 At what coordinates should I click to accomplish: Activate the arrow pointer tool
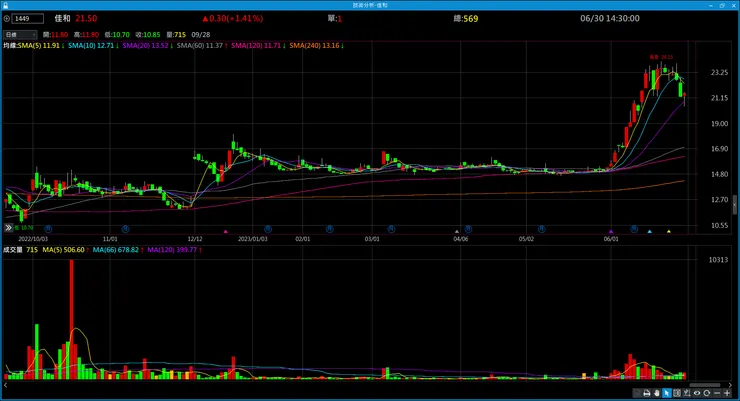tap(666, 393)
